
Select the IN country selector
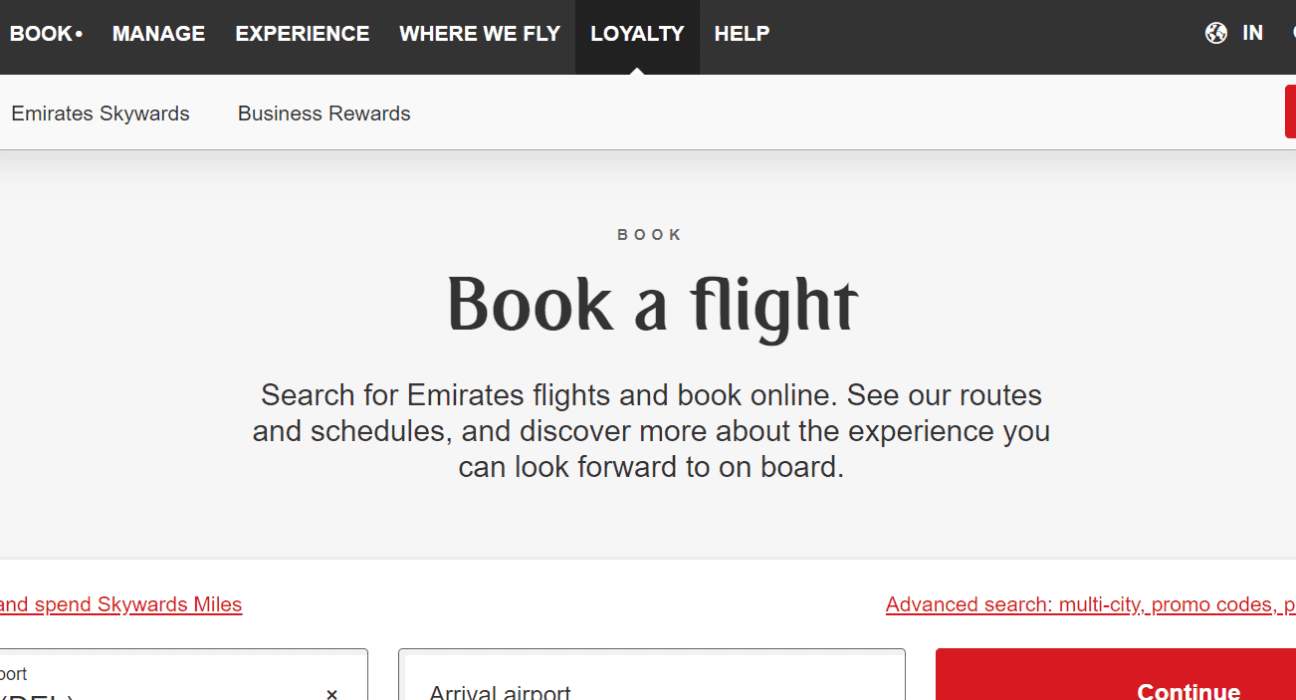pos(1252,33)
